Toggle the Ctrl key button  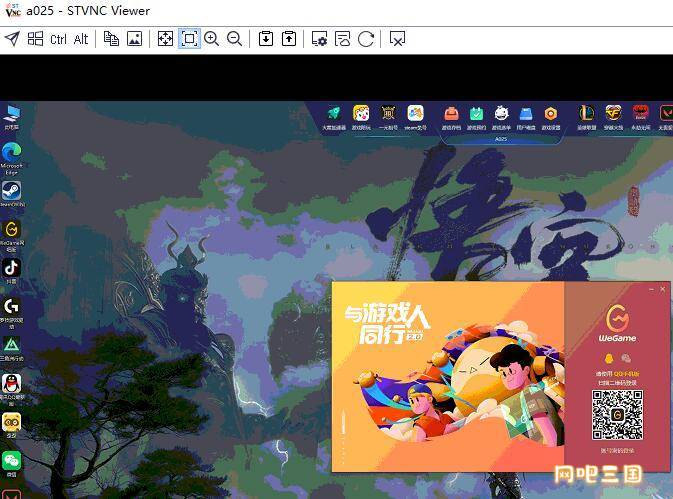click(58, 39)
